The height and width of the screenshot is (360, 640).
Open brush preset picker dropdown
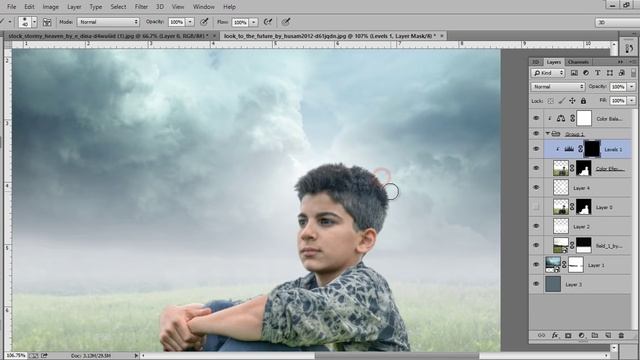coord(34,22)
